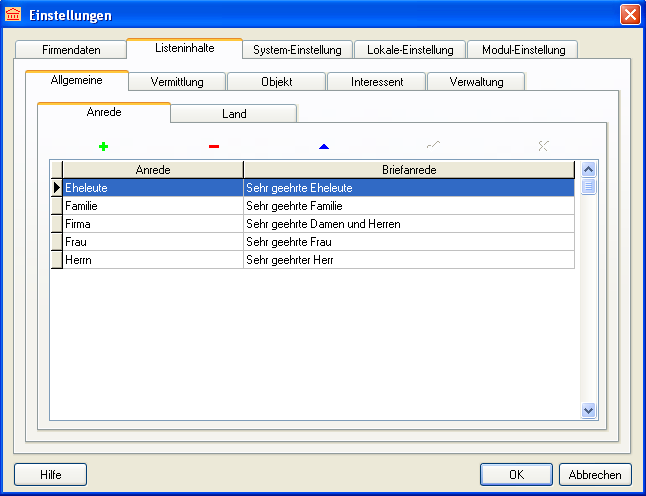This screenshot has height=496, width=646.
Task: Click the blue triangle edit-record icon
Action: pyautogui.click(x=323, y=146)
